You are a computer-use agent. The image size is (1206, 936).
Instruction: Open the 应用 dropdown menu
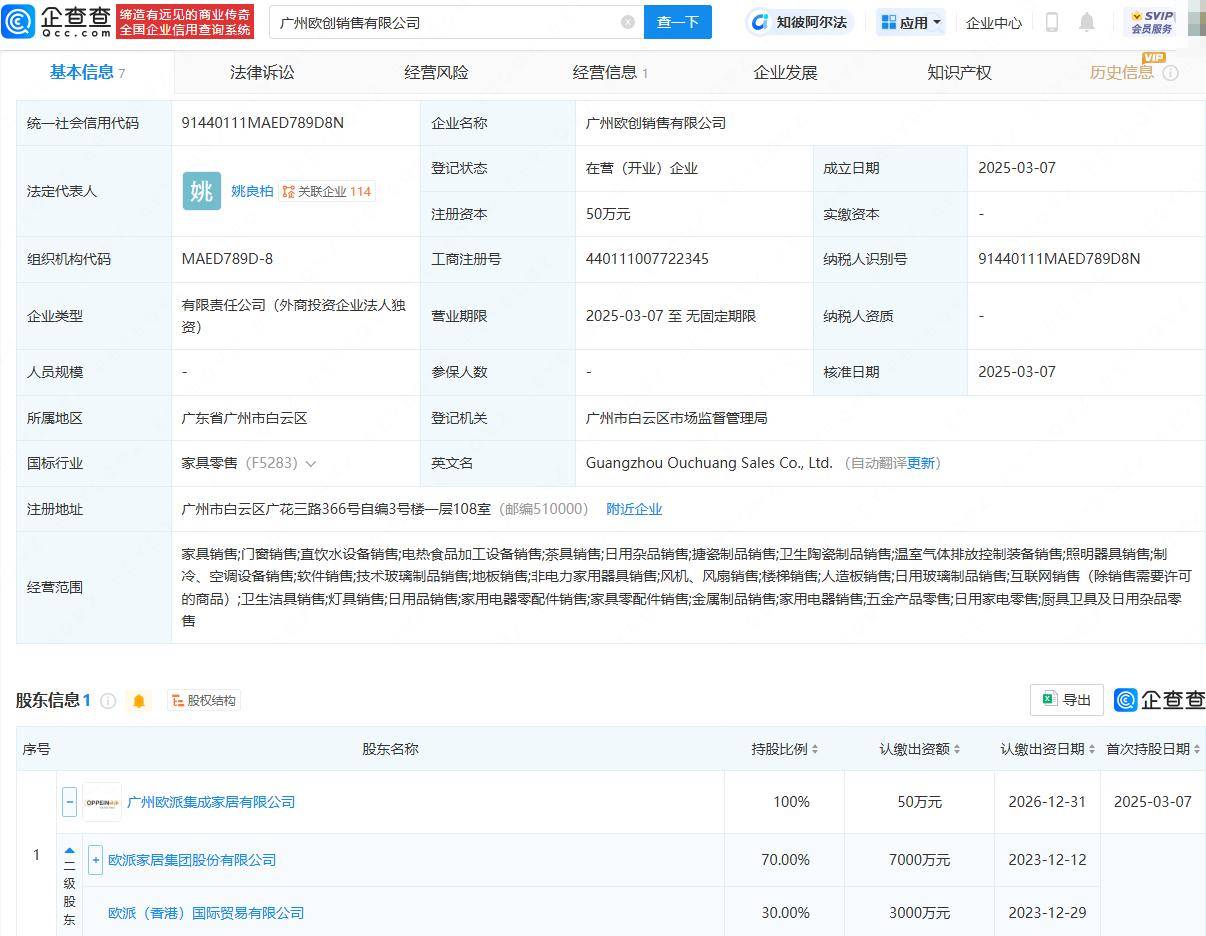coord(910,22)
